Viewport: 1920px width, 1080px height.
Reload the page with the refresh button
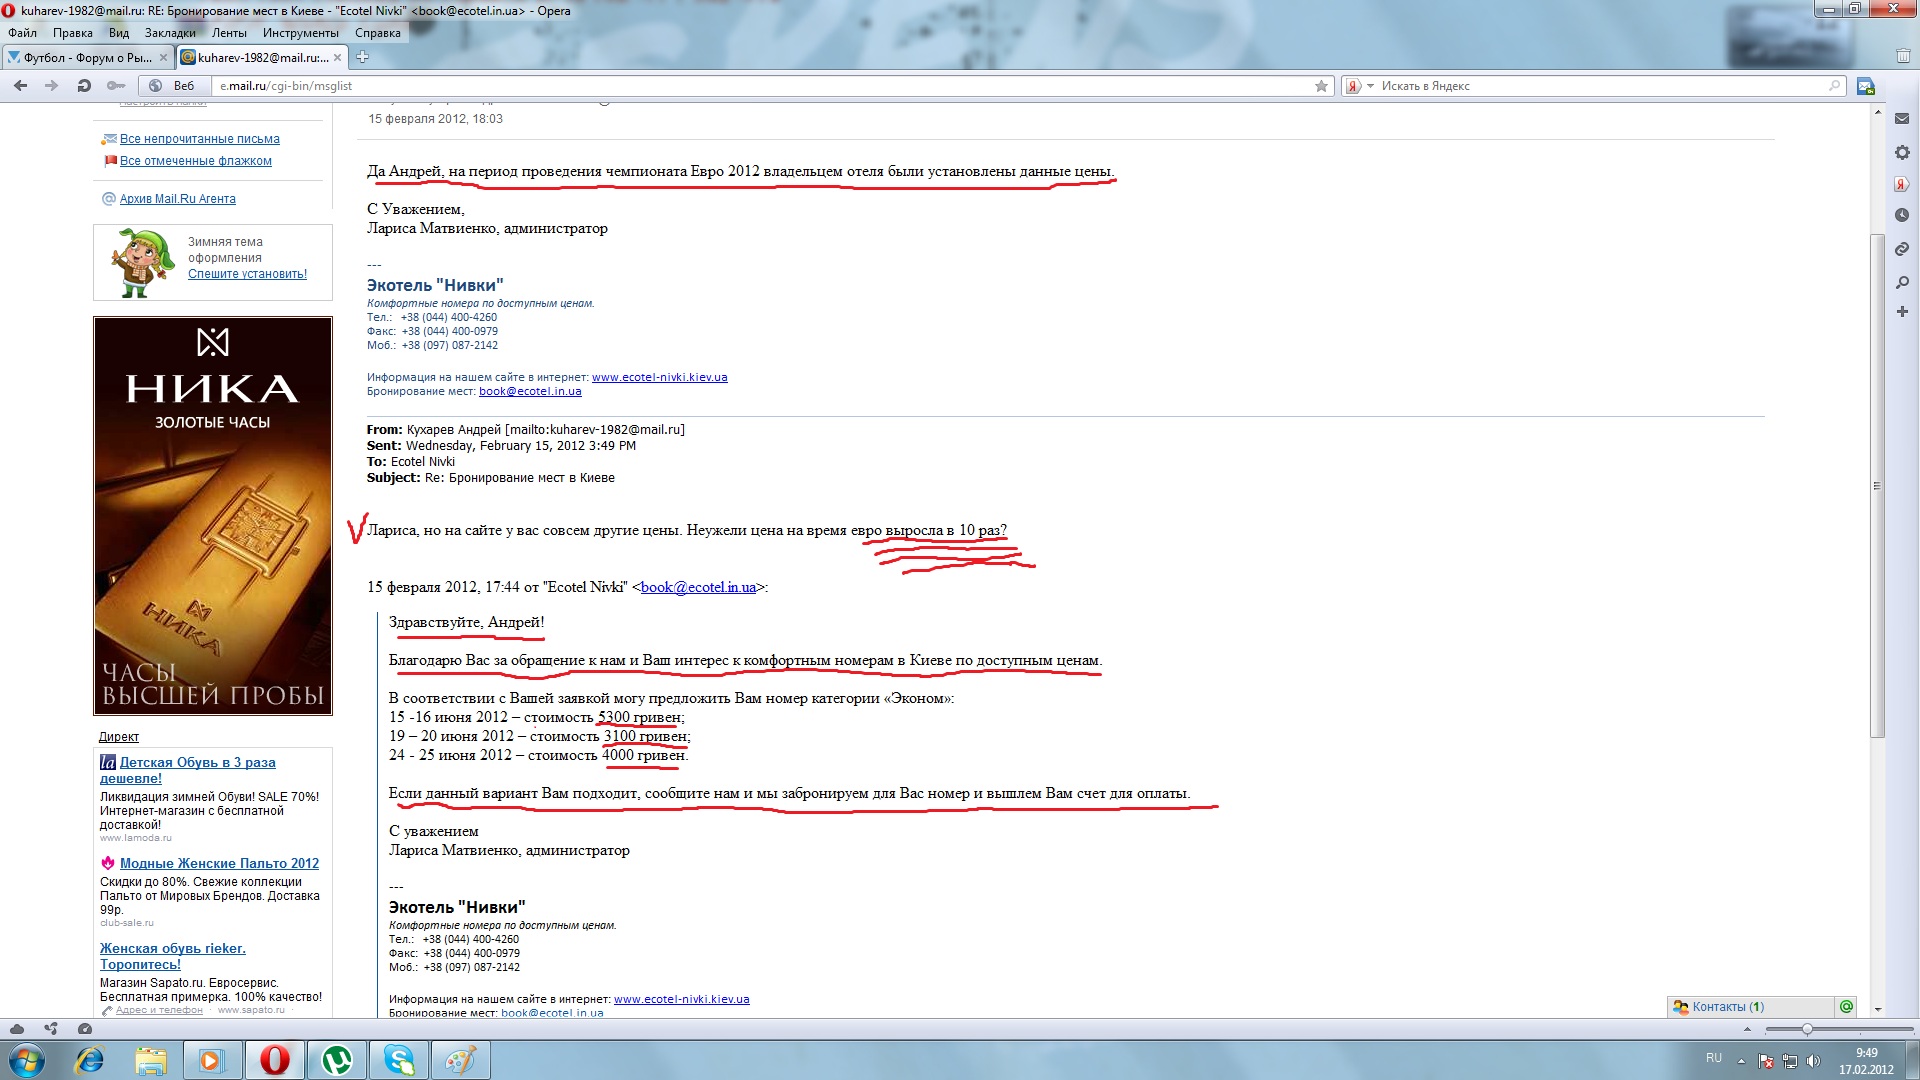pyautogui.click(x=84, y=86)
